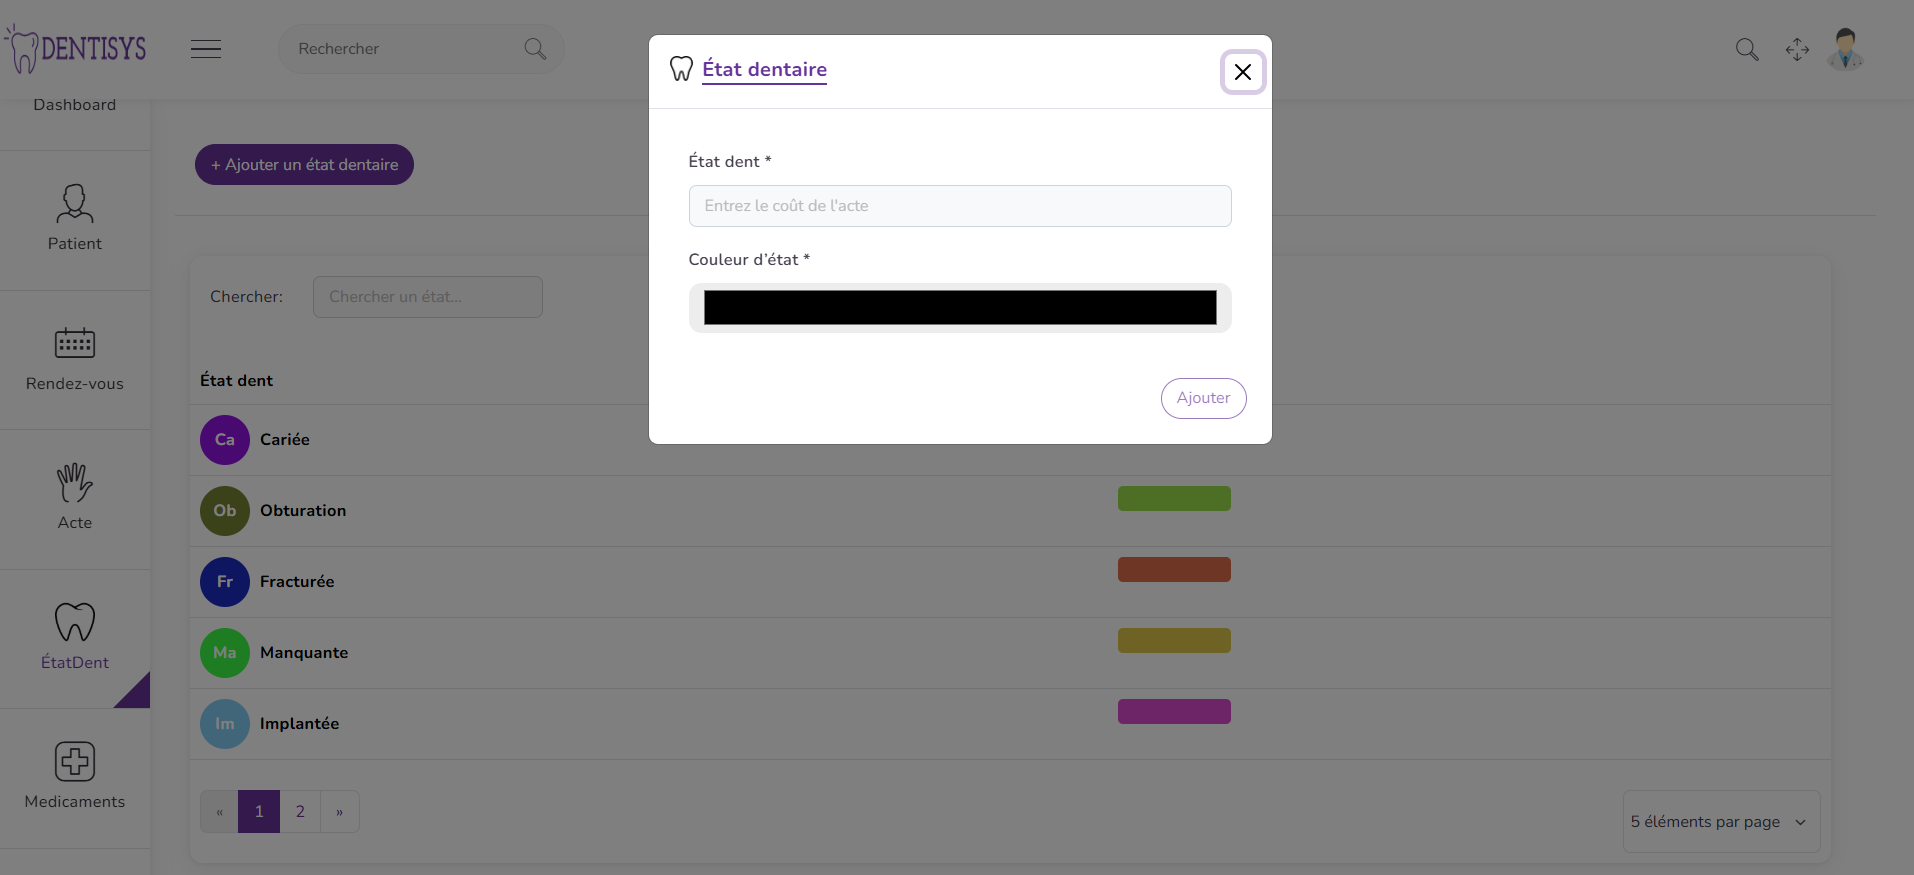Expand the elements per page dropdown
This screenshot has width=1914, height=875.
point(1720,822)
